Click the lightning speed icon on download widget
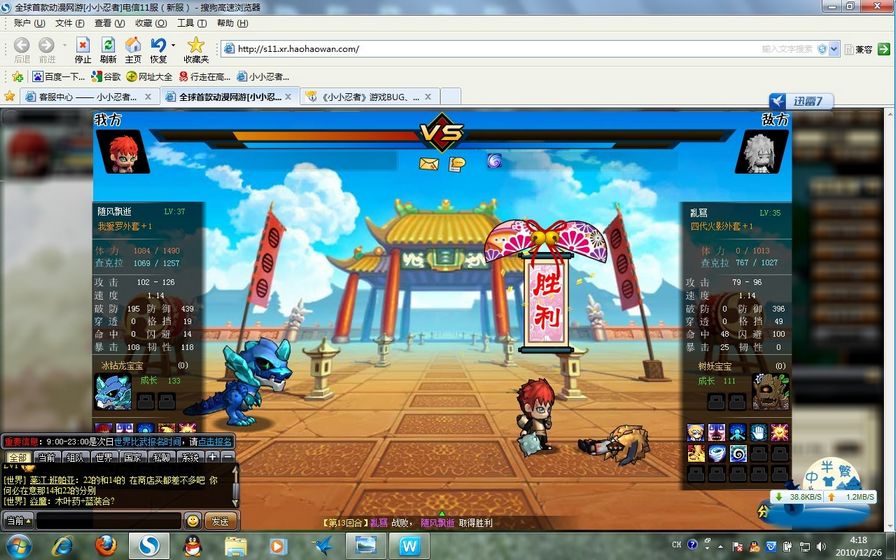The height and width of the screenshot is (560, 896). [x=764, y=511]
